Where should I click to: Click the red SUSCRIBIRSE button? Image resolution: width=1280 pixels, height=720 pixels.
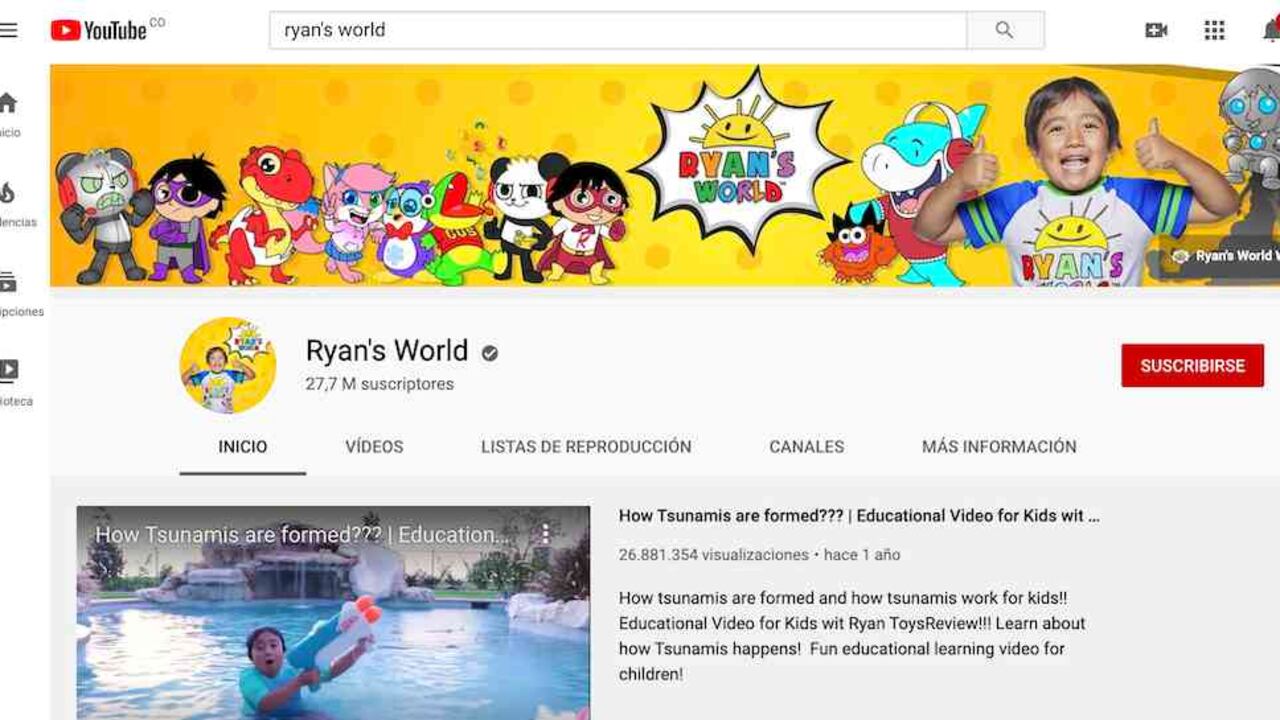click(x=1192, y=366)
